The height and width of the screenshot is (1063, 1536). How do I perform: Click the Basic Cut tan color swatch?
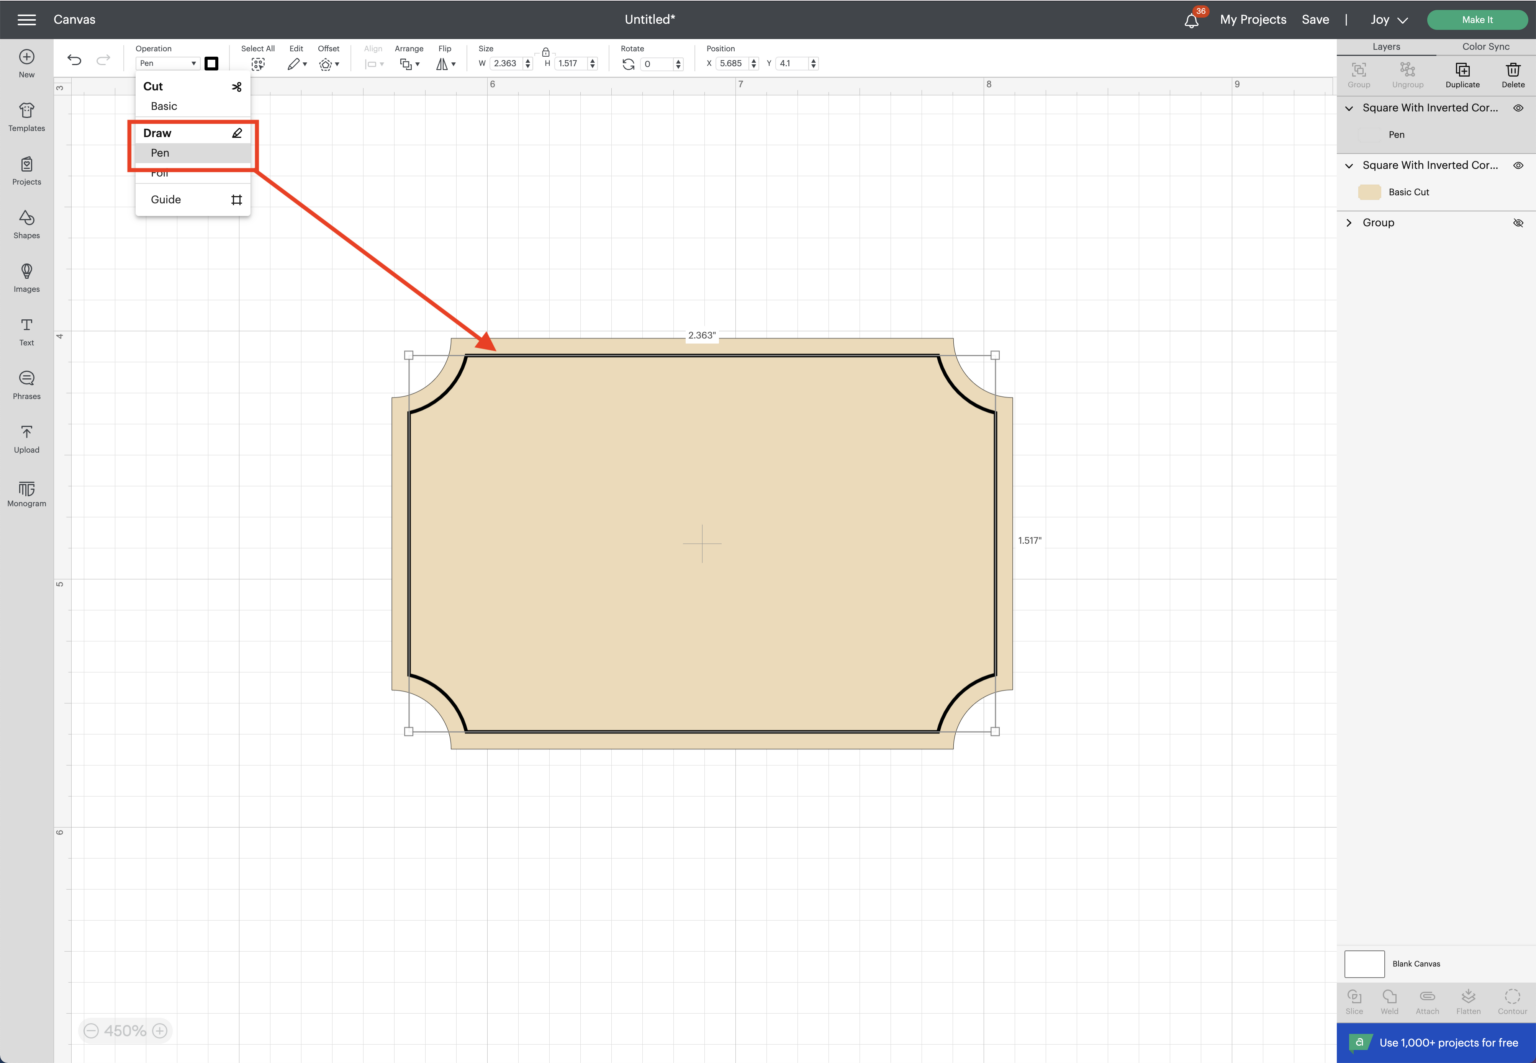1369,192
